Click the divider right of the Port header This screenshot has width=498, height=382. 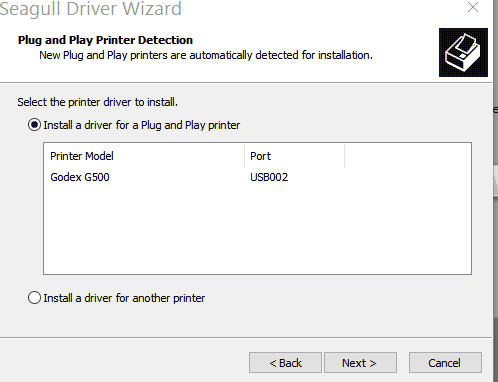point(345,156)
